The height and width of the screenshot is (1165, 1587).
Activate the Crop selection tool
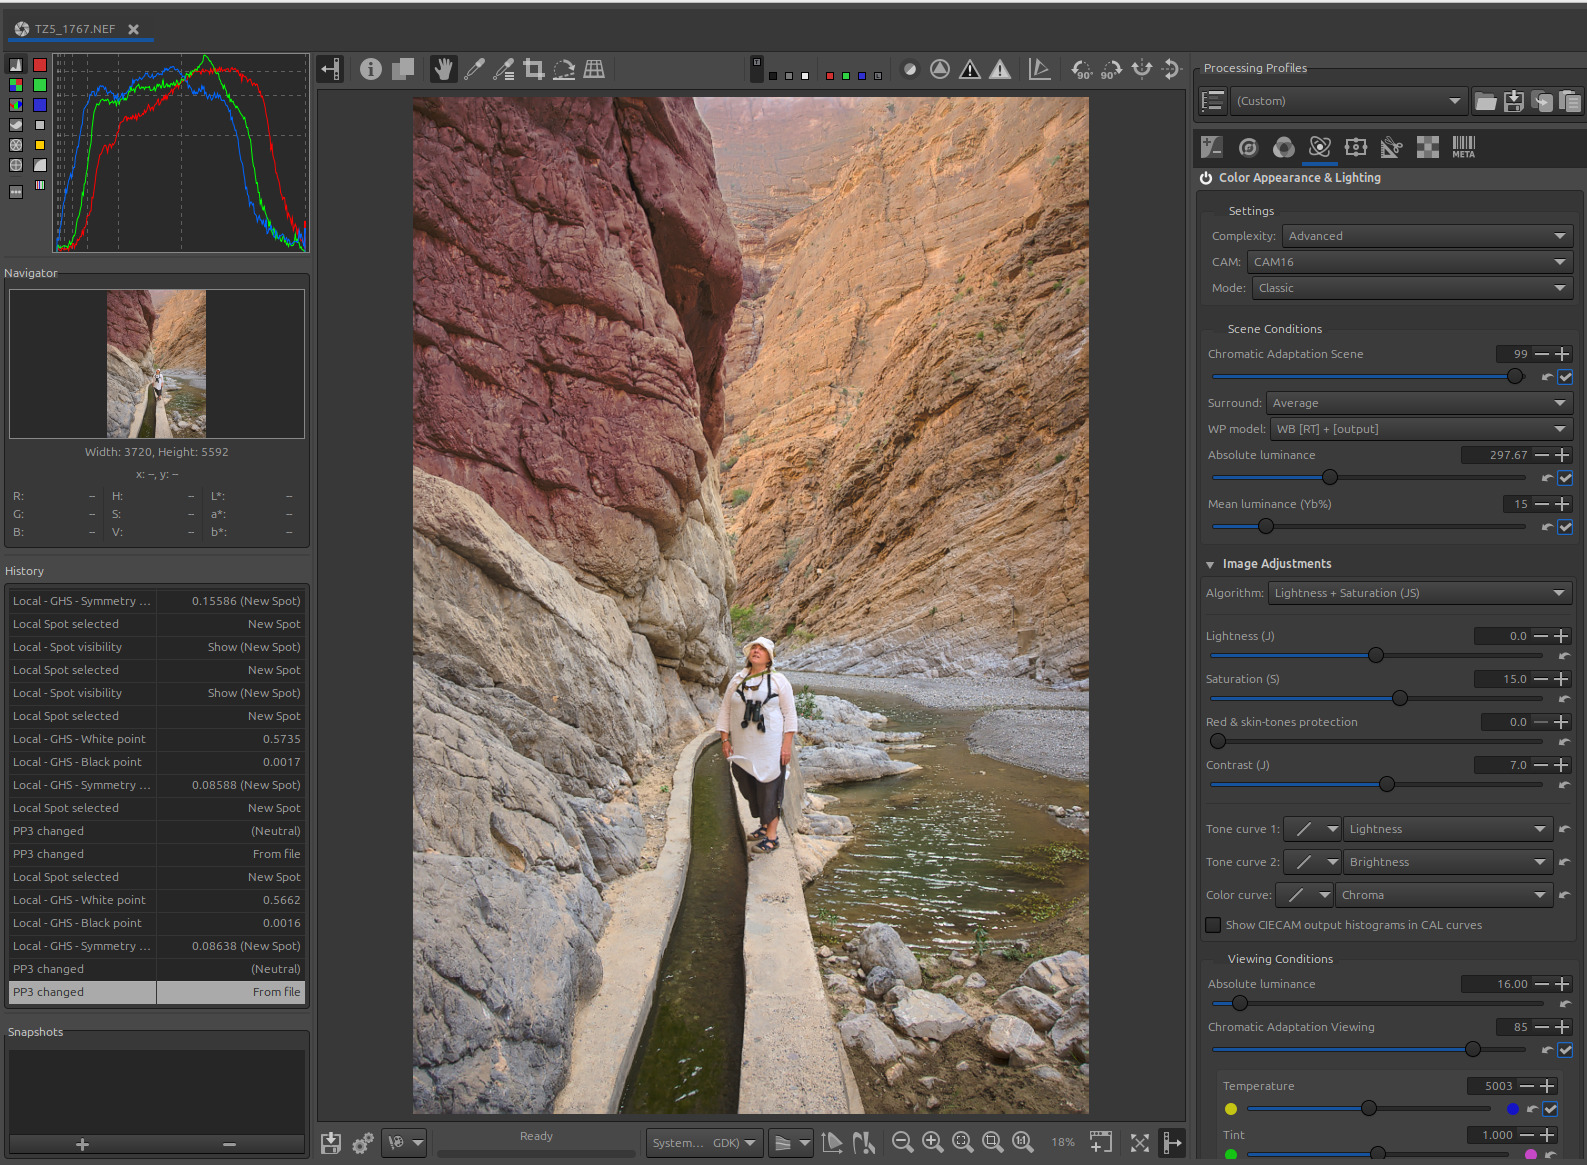point(534,69)
